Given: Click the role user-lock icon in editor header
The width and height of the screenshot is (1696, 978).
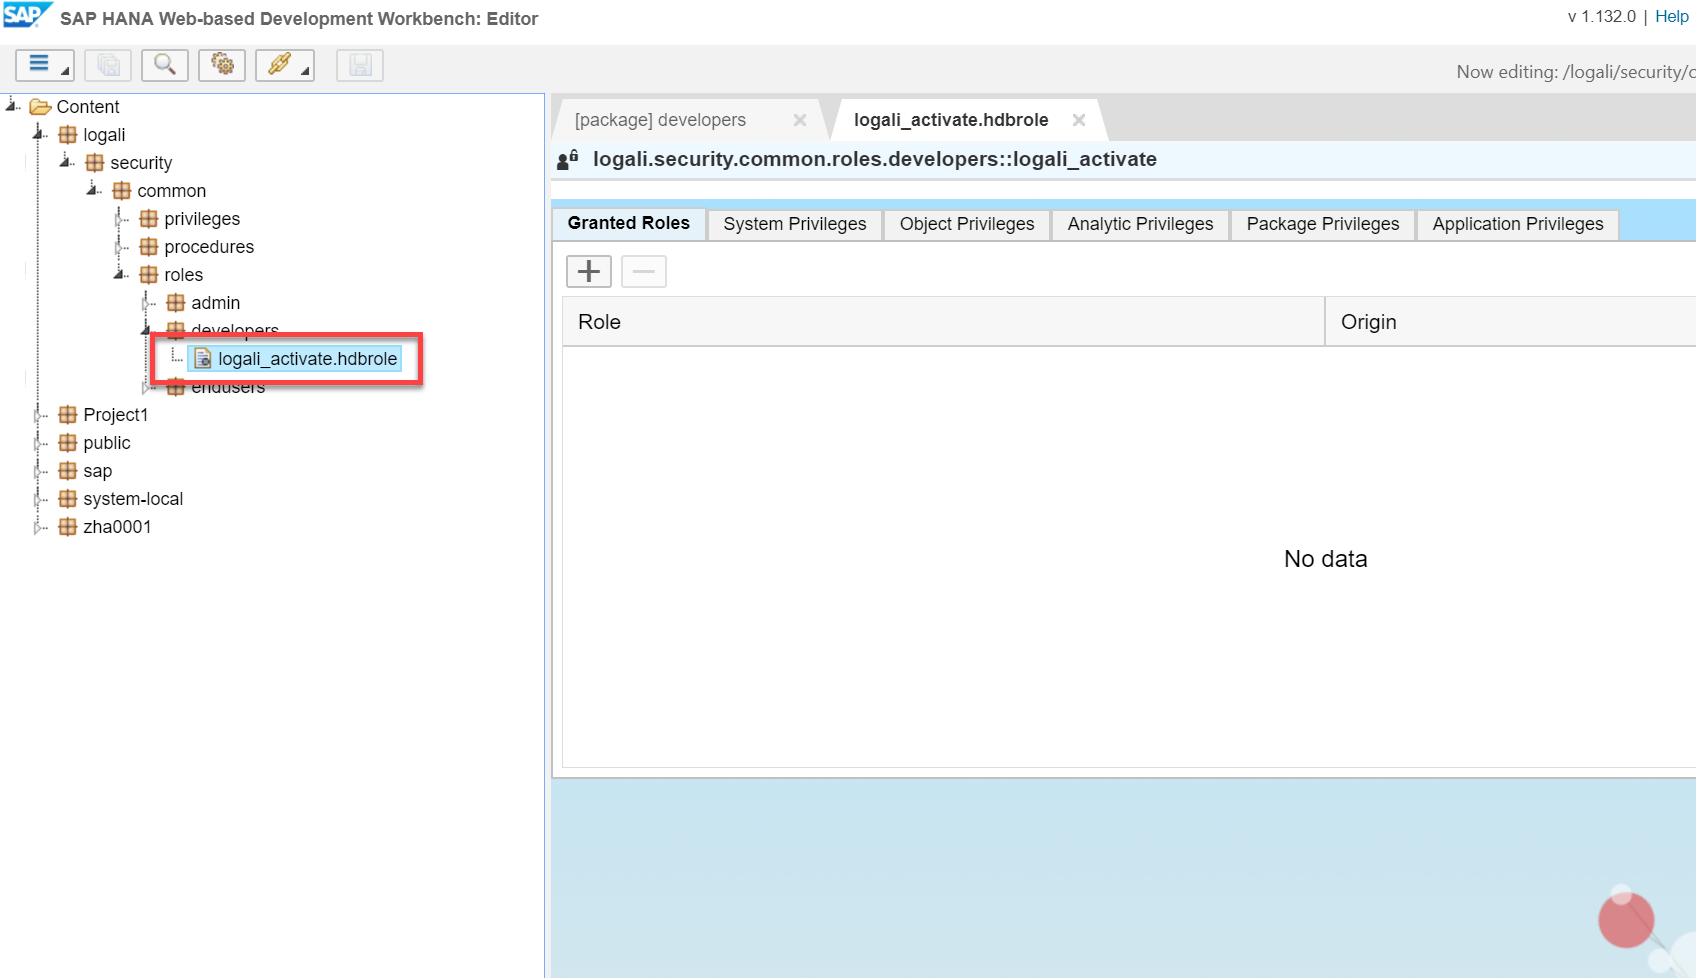Looking at the screenshot, I should pos(568,159).
